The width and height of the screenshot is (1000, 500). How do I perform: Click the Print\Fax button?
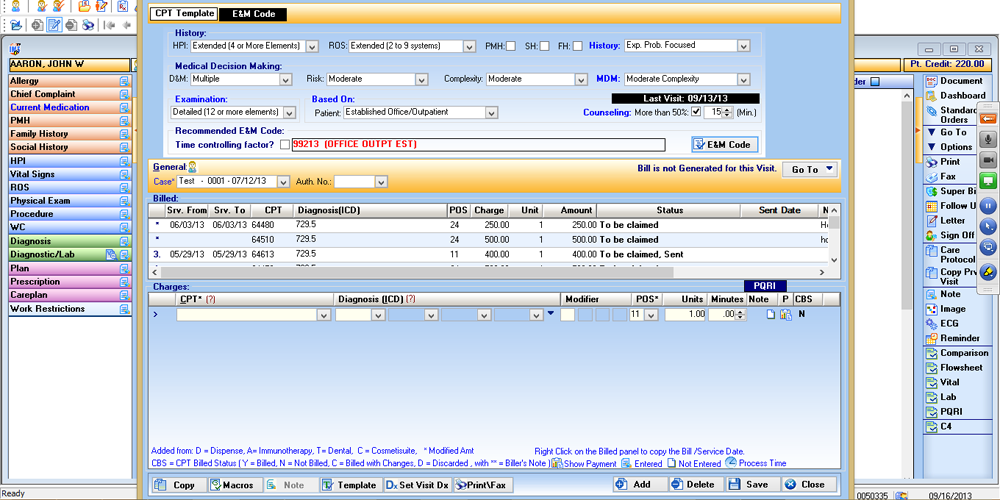(483, 485)
